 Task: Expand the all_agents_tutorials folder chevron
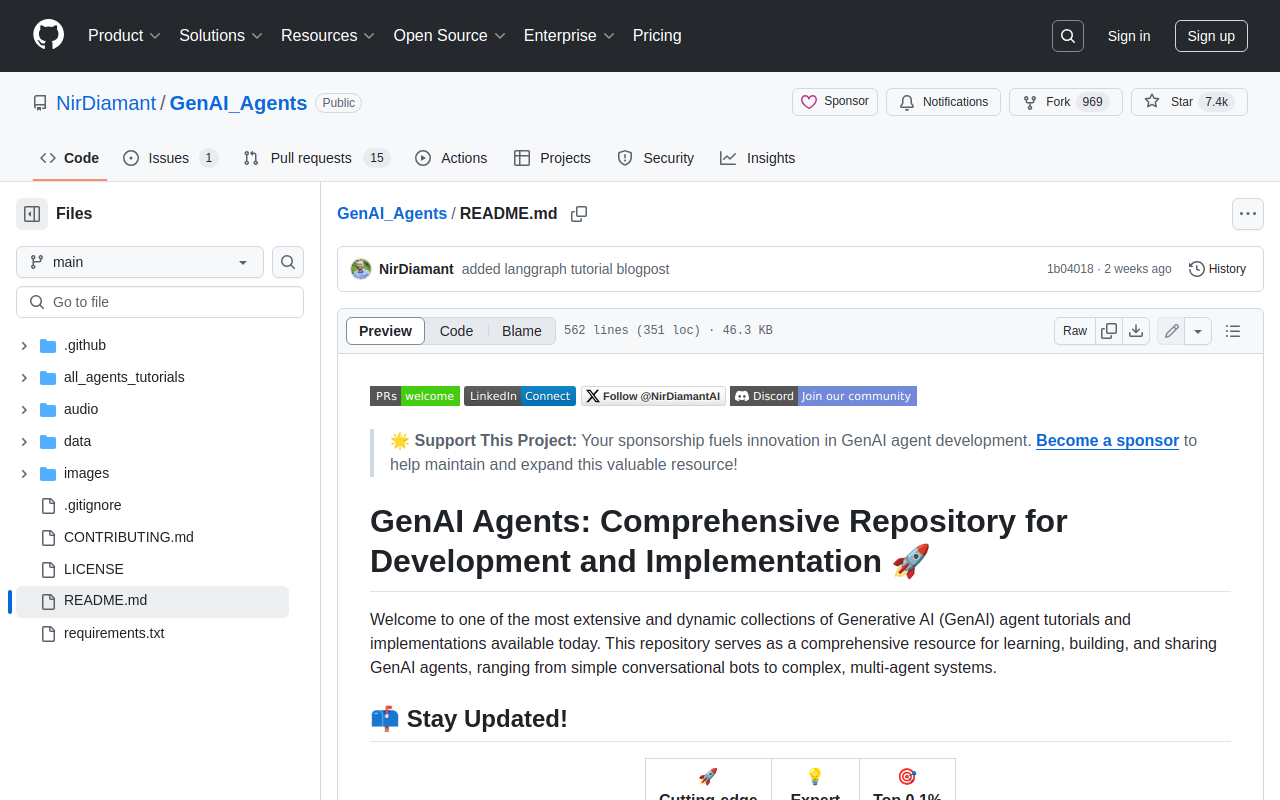click(x=24, y=378)
